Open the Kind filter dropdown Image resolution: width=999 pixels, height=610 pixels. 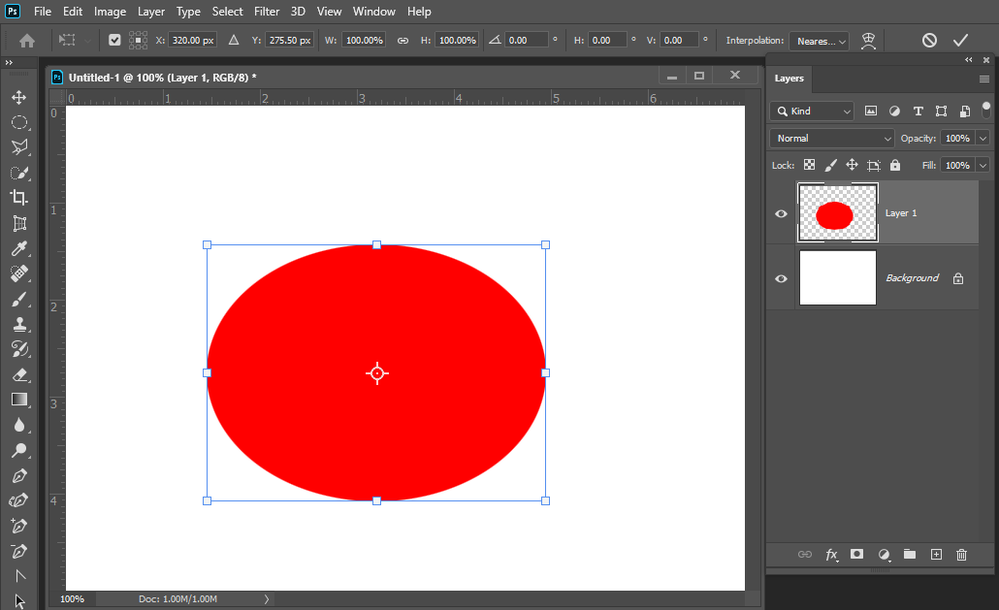(812, 111)
